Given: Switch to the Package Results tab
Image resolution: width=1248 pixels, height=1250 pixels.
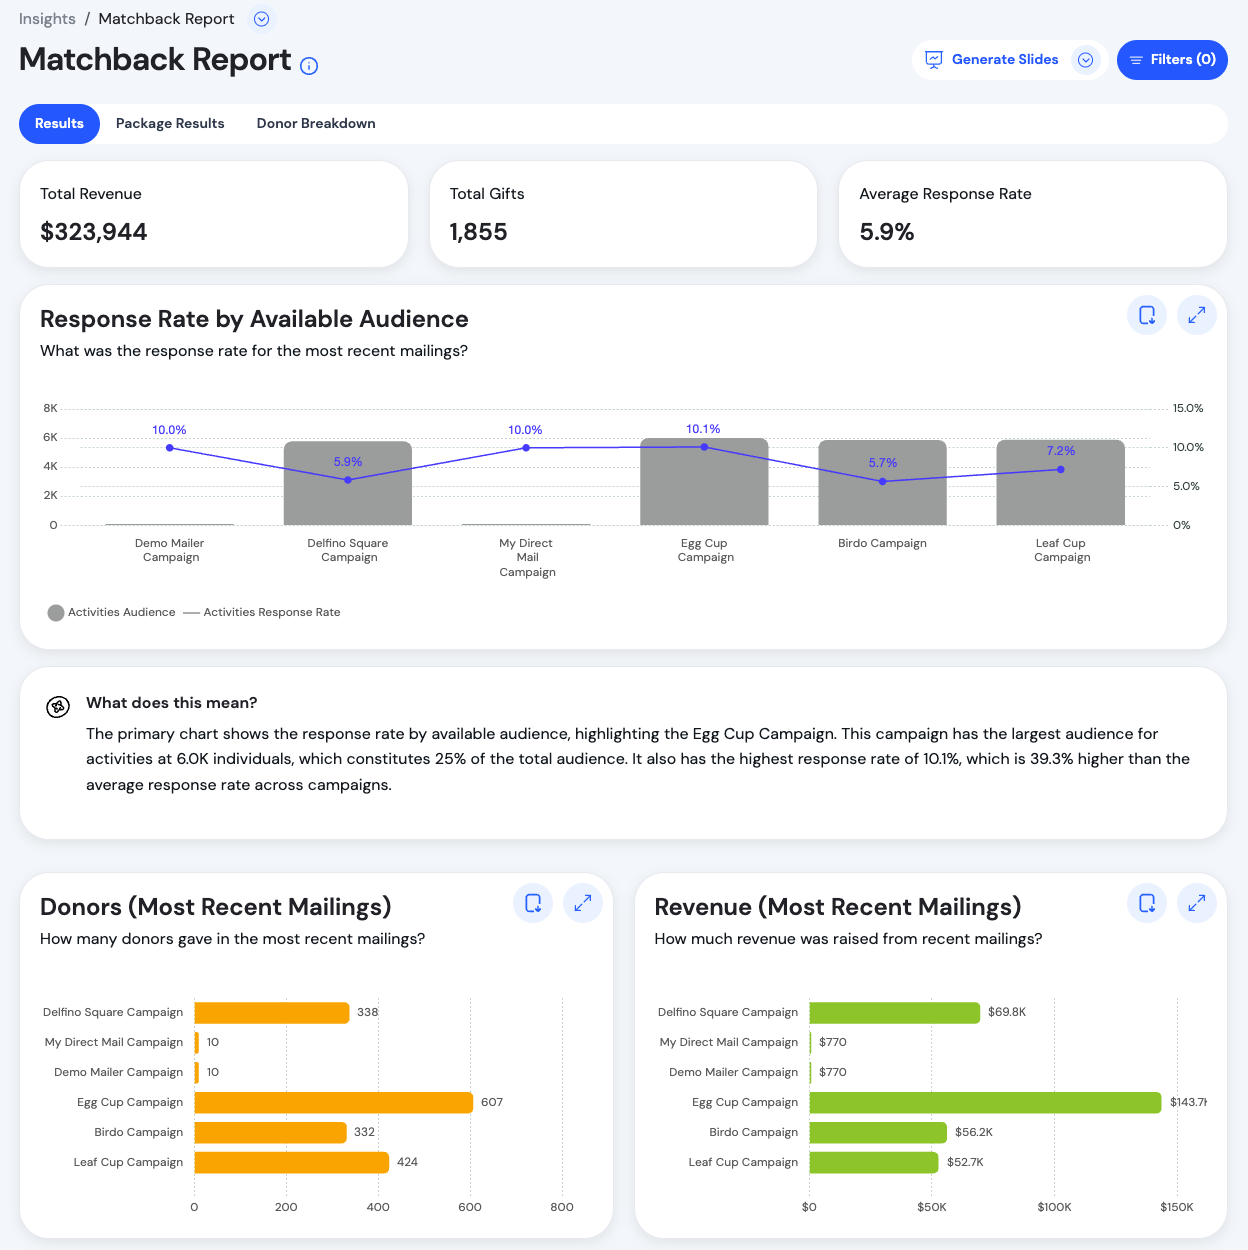Looking at the screenshot, I should pyautogui.click(x=170, y=124).
